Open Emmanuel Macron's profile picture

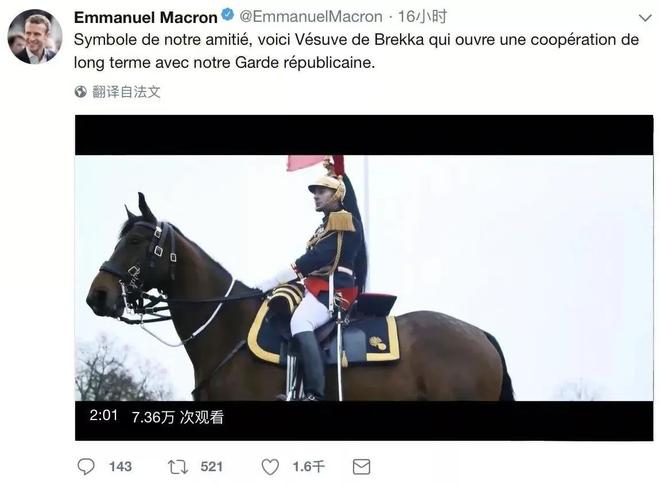35,37
